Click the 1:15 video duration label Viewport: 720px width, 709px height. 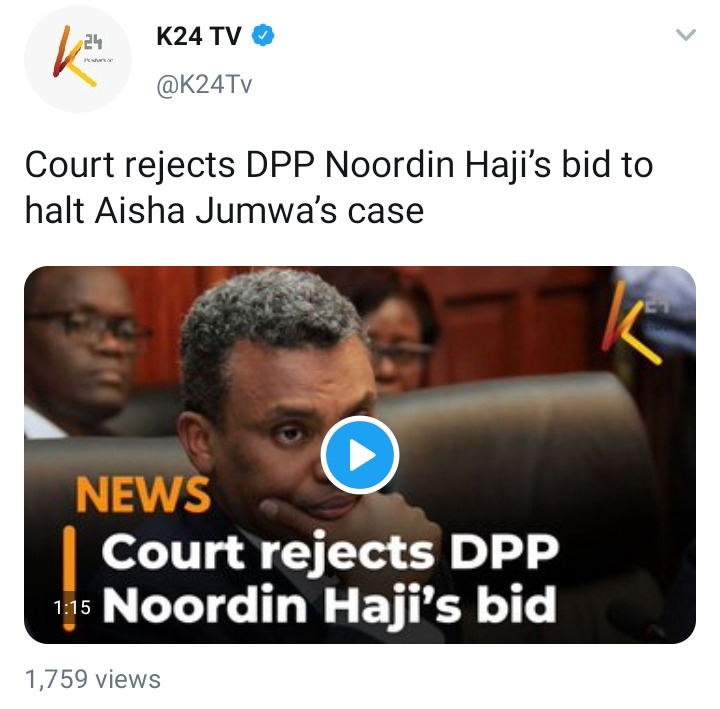coord(72,608)
